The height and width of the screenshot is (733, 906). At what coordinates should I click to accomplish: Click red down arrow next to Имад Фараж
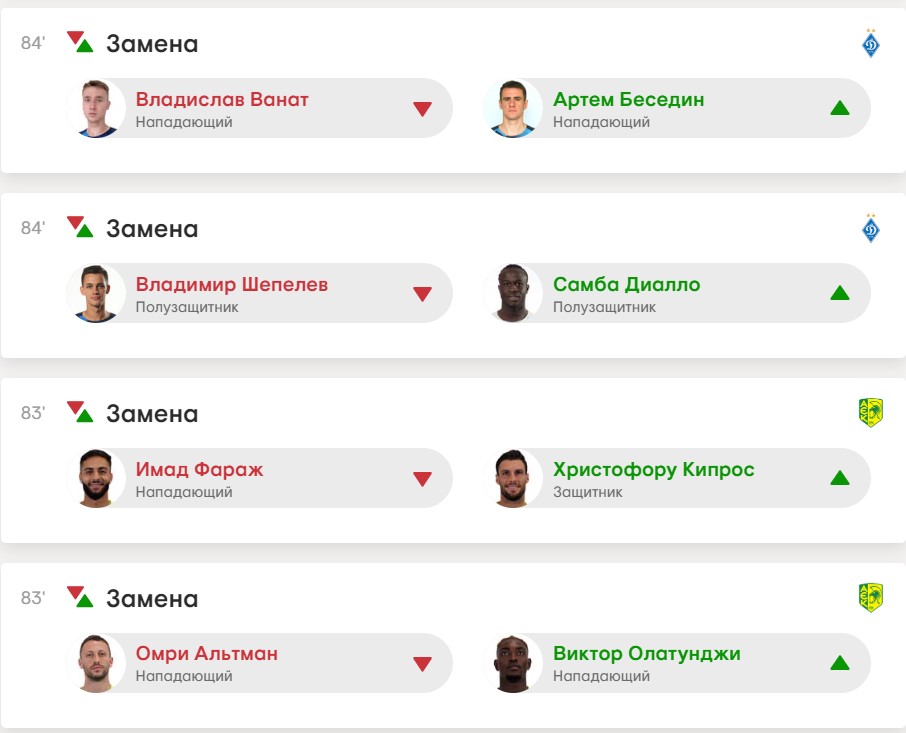422,479
